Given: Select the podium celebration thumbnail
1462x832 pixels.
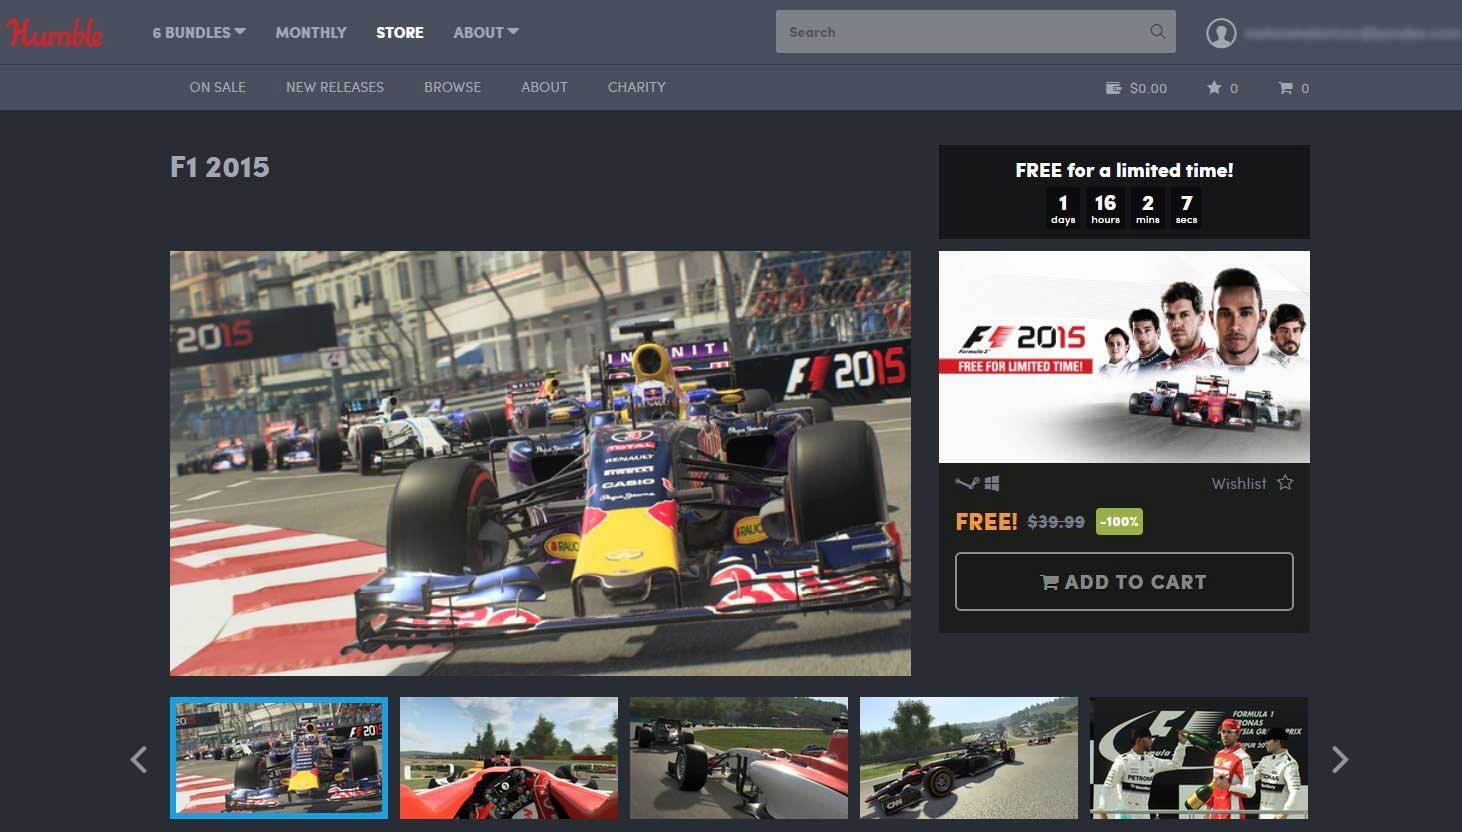Looking at the screenshot, I should 1198,758.
